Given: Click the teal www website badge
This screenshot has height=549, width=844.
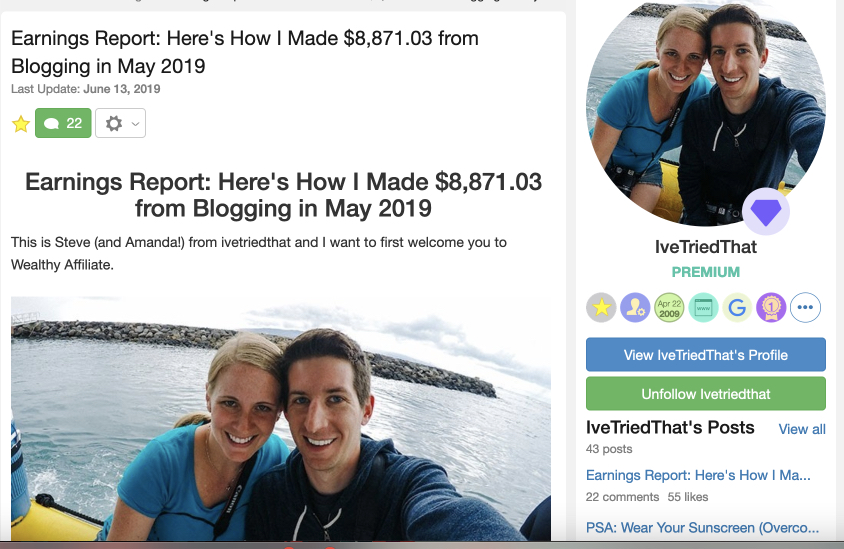Looking at the screenshot, I should point(703,308).
